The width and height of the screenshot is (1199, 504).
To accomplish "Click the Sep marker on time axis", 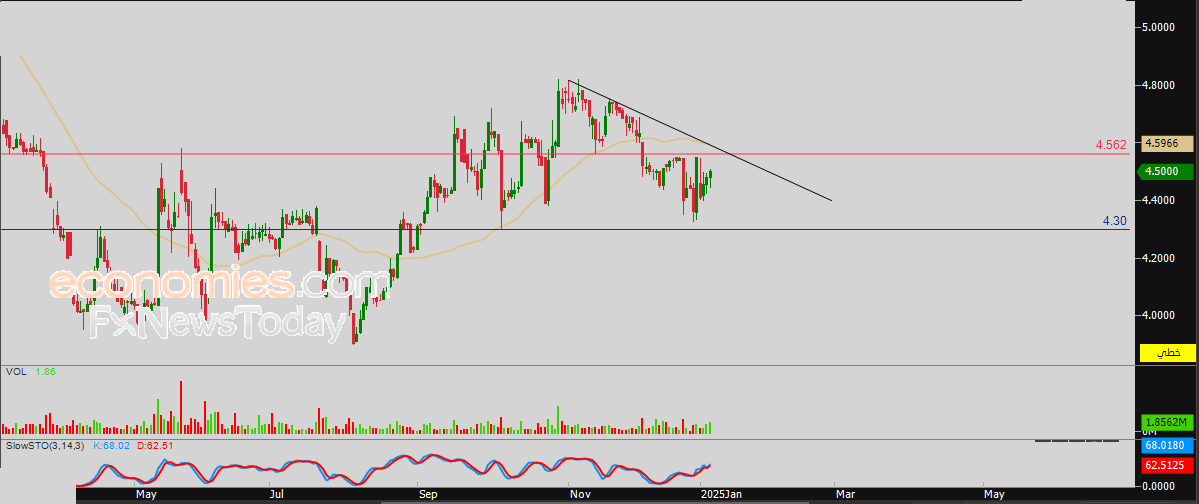I will (428, 494).
